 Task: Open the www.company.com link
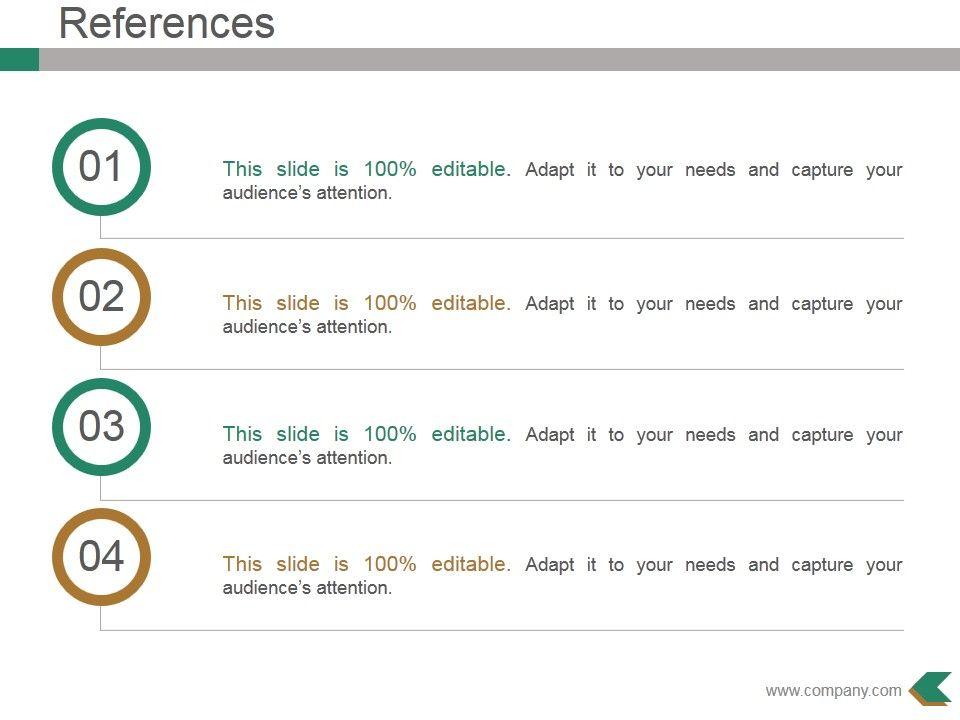tap(833, 690)
